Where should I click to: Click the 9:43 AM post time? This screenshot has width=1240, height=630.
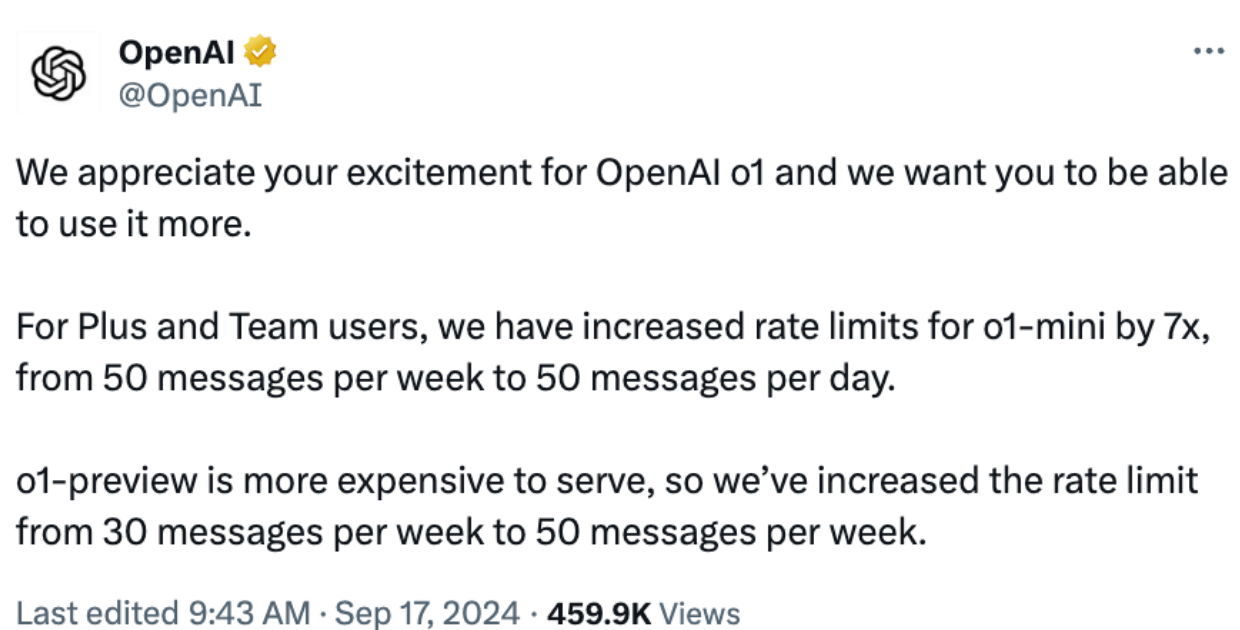[x=233, y=613]
